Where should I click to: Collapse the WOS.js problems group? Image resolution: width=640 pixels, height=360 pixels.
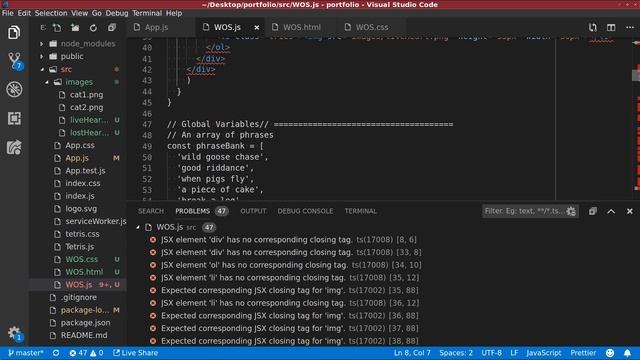click(138, 227)
